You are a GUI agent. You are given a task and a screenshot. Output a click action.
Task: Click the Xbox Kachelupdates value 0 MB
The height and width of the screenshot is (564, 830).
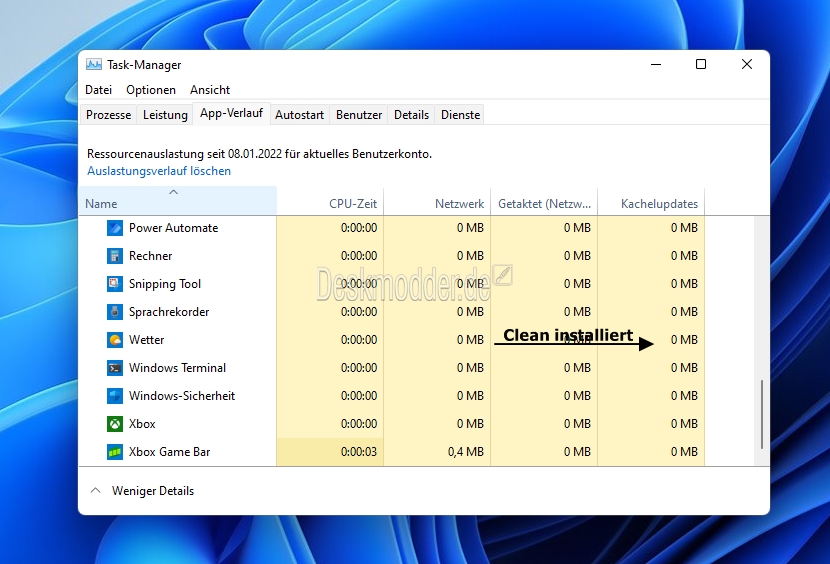click(684, 424)
